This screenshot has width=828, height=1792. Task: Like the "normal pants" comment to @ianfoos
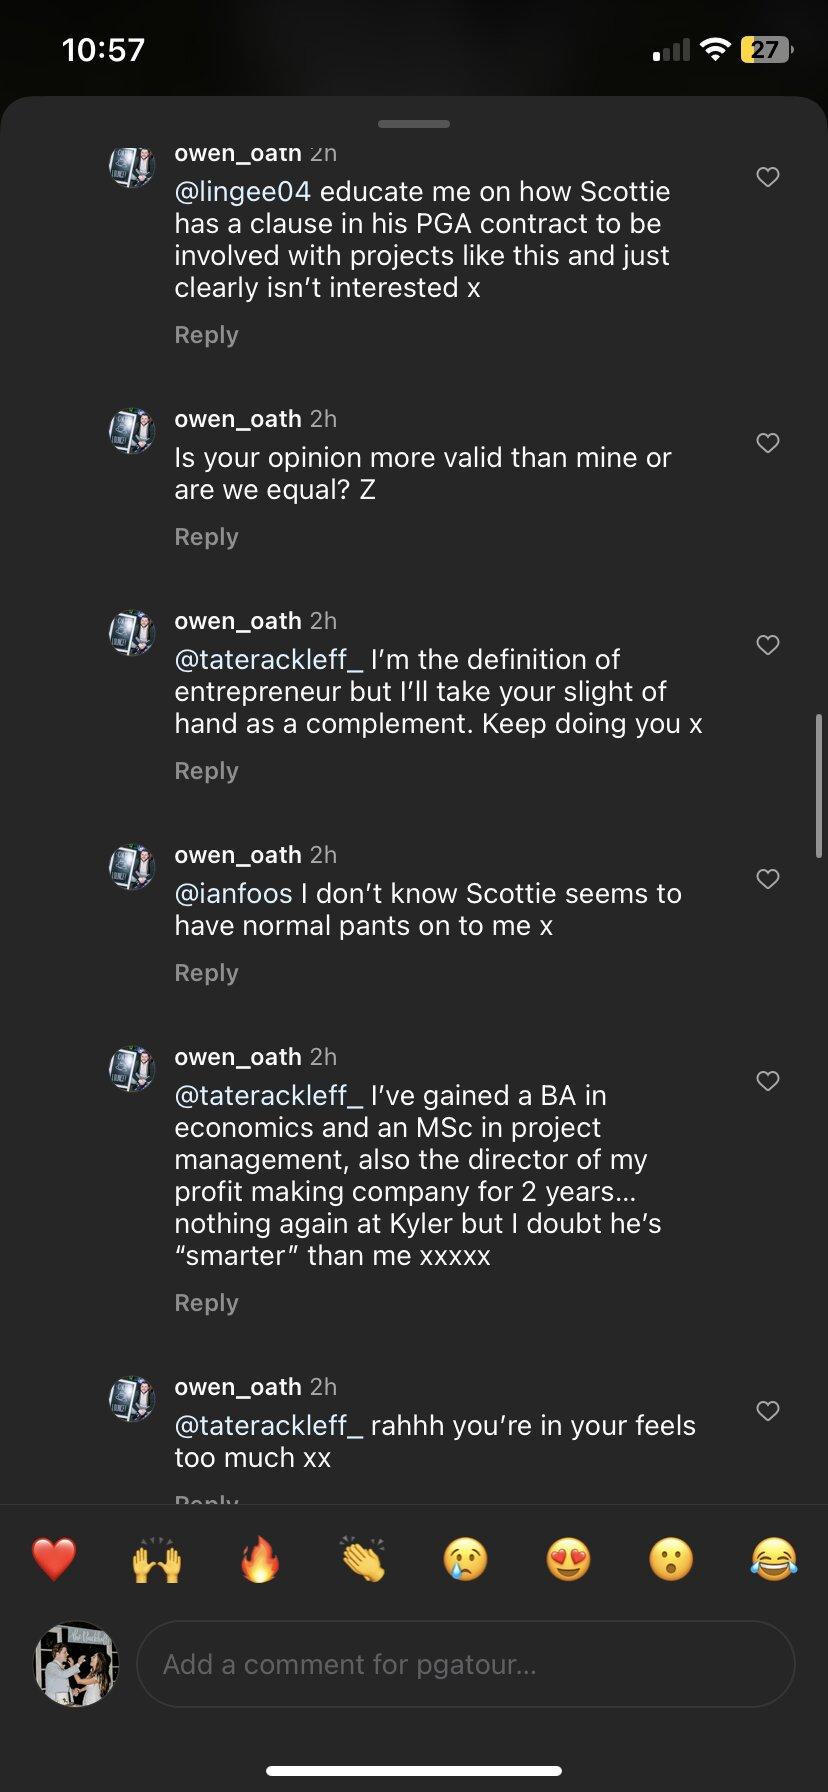(768, 879)
